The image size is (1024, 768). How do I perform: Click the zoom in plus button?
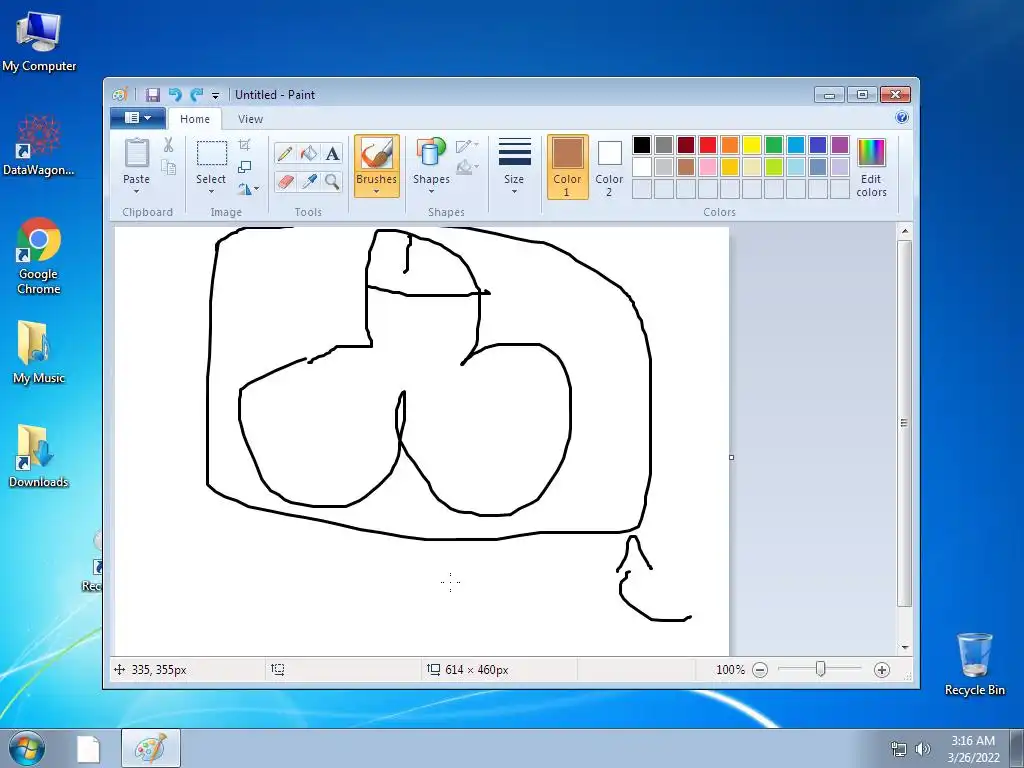click(x=882, y=670)
